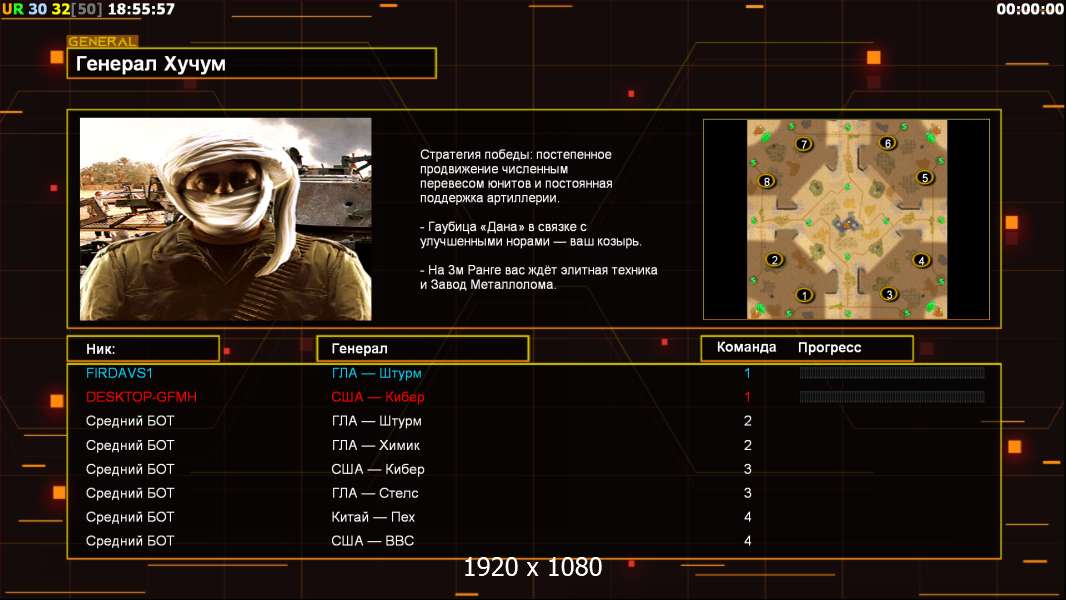The height and width of the screenshot is (600, 1066).
Task: Click white 'США — Кибер' of team 3 bot
Action: point(378,469)
